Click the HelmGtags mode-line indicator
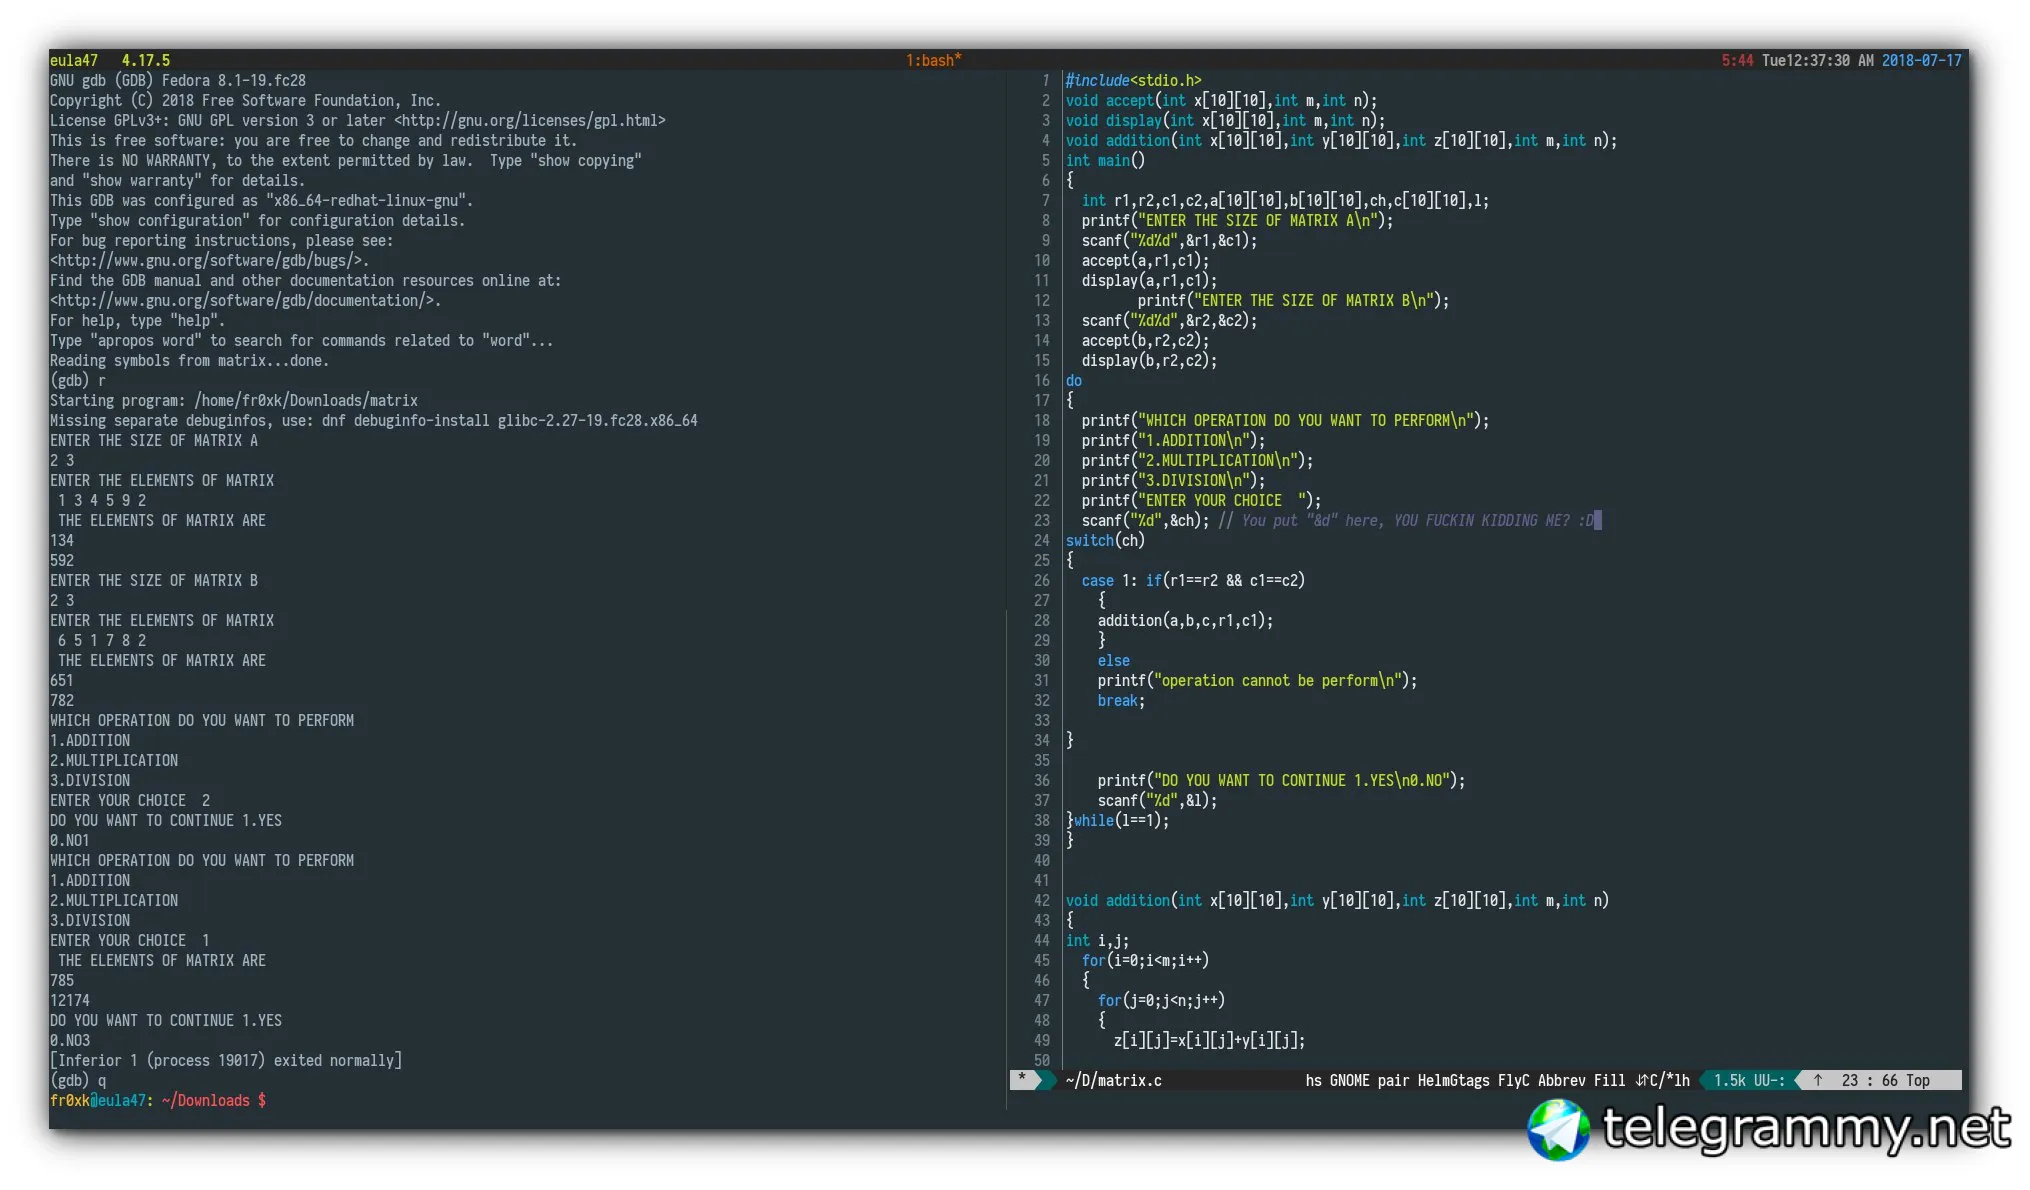The height and width of the screenshot is (1190, 2030). tap(1452, 1080)
